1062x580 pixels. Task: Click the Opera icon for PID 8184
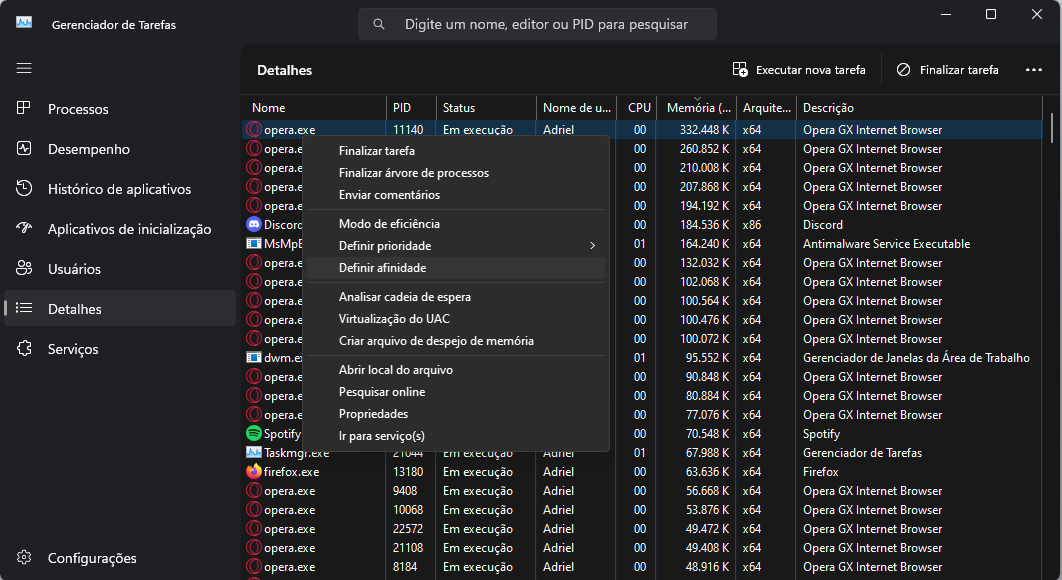pos(254,566)
